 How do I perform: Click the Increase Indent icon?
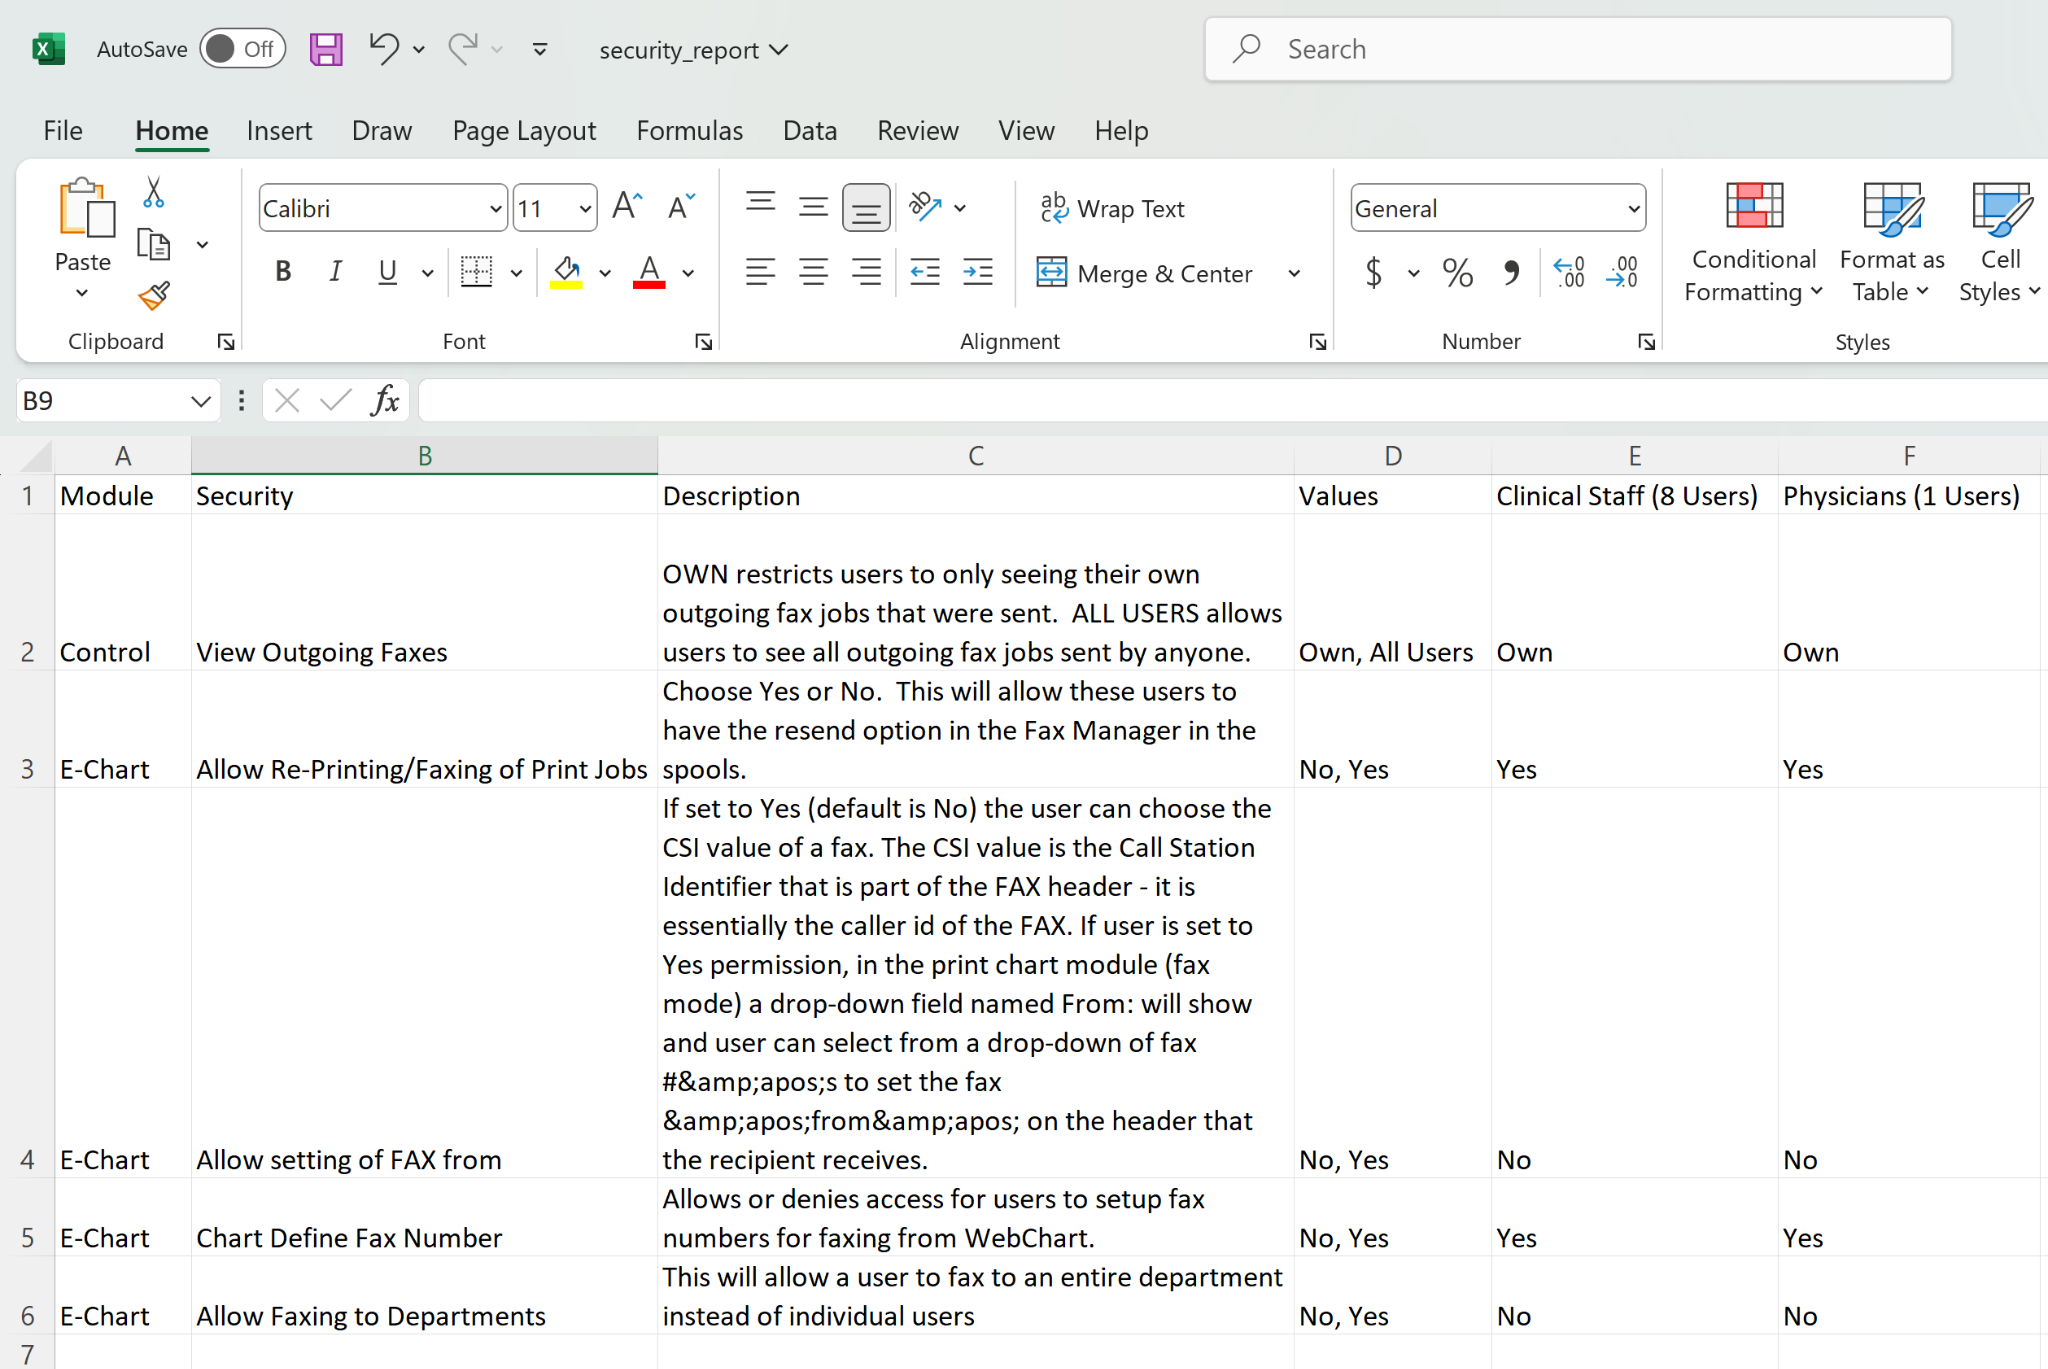click(x=977, y=273)
